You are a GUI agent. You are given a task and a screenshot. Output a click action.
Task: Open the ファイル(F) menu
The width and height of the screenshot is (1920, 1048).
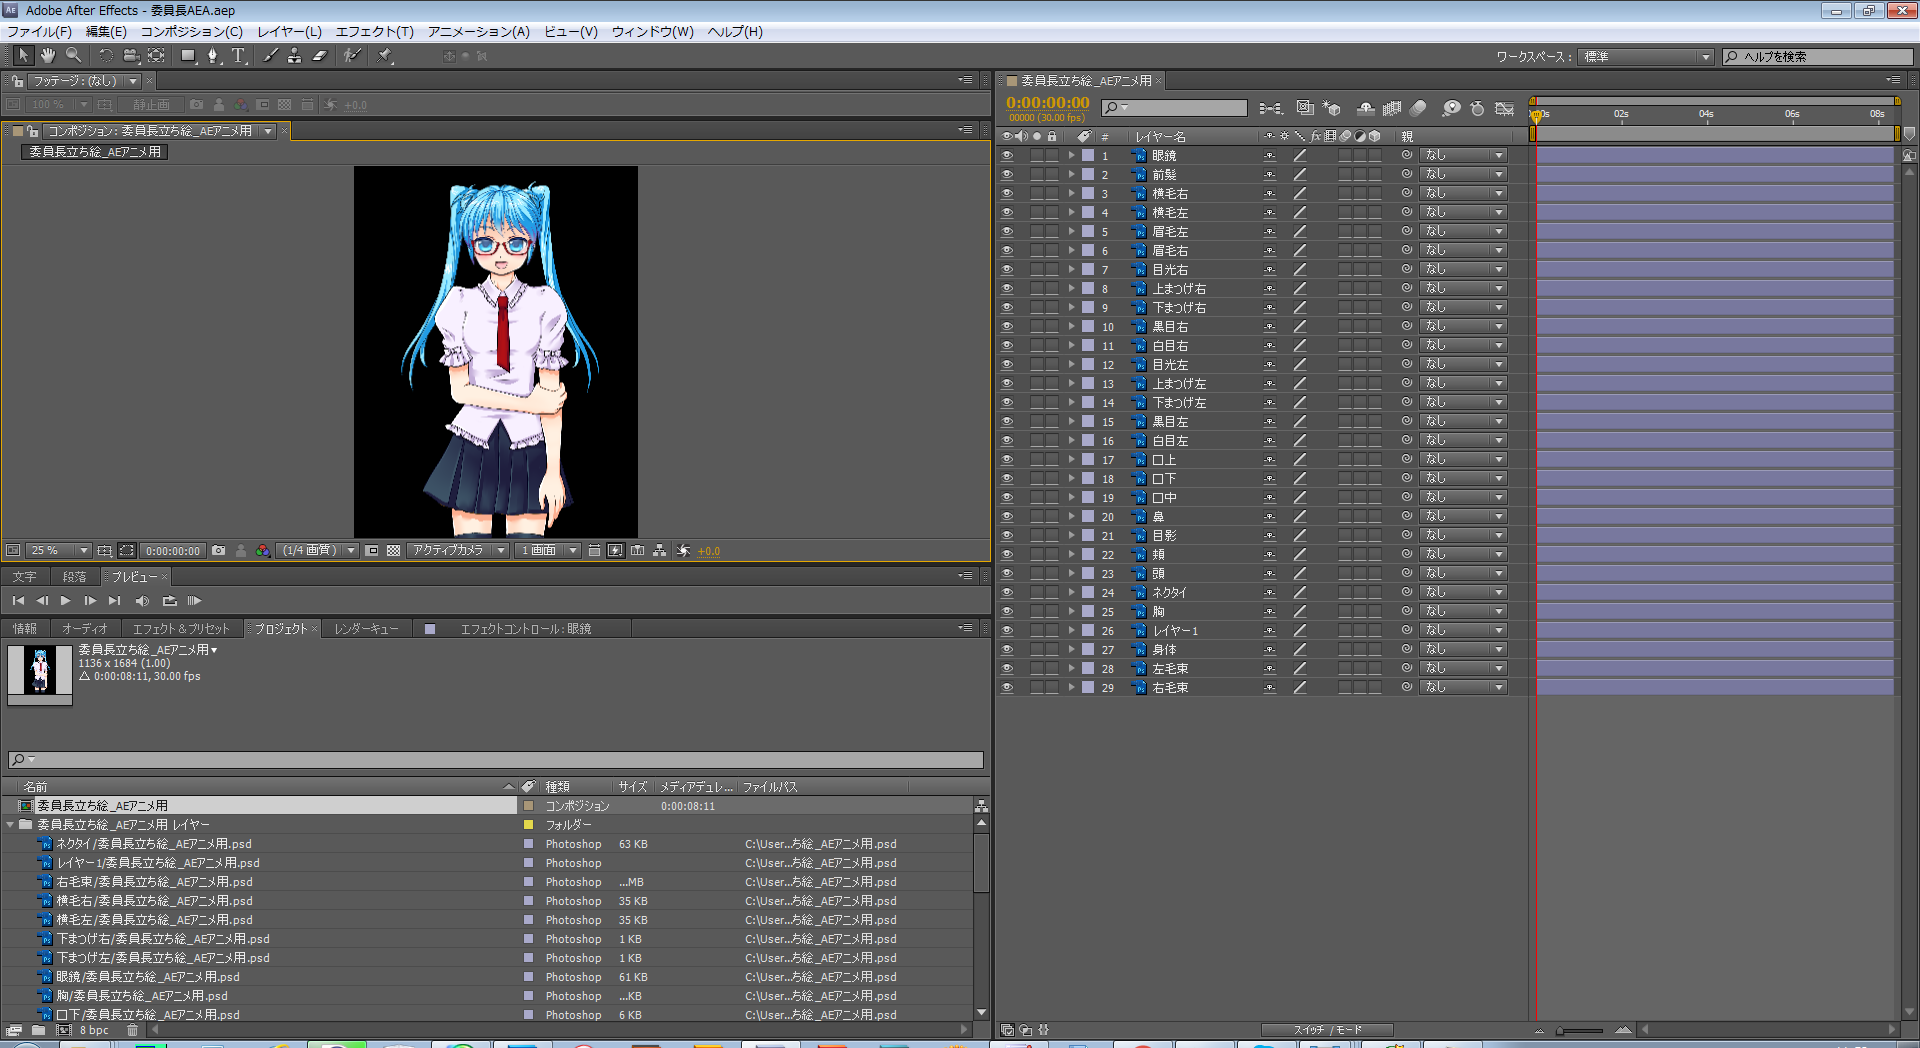point(39,32)
